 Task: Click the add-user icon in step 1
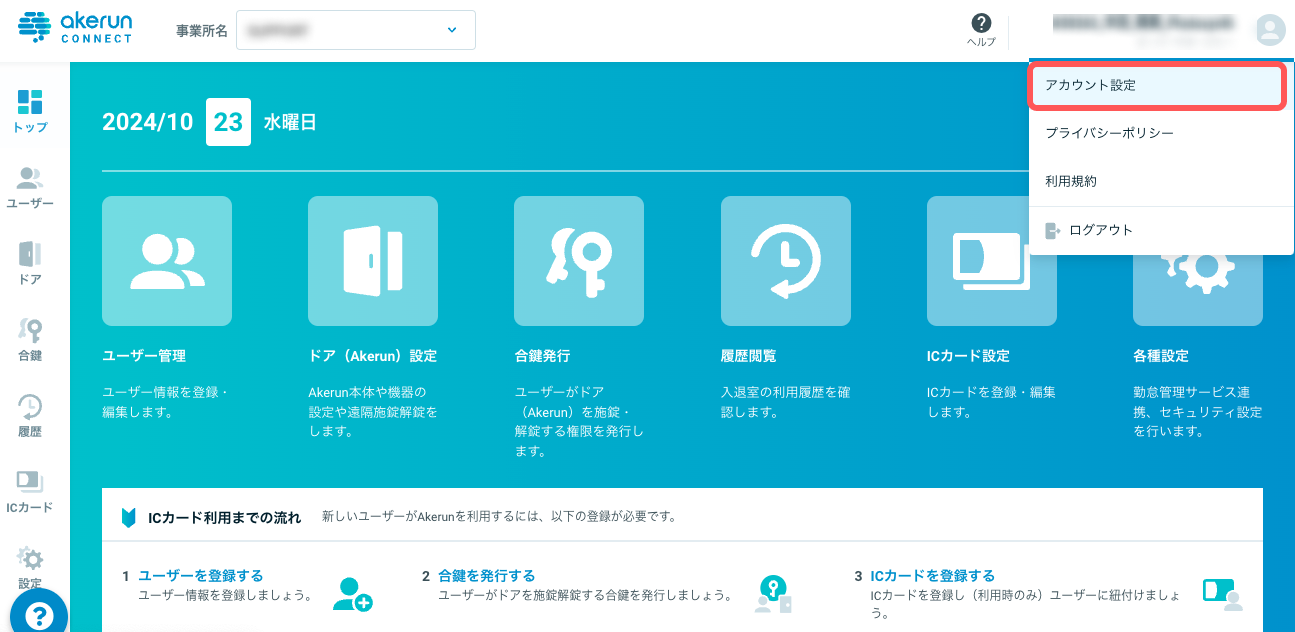352,594
